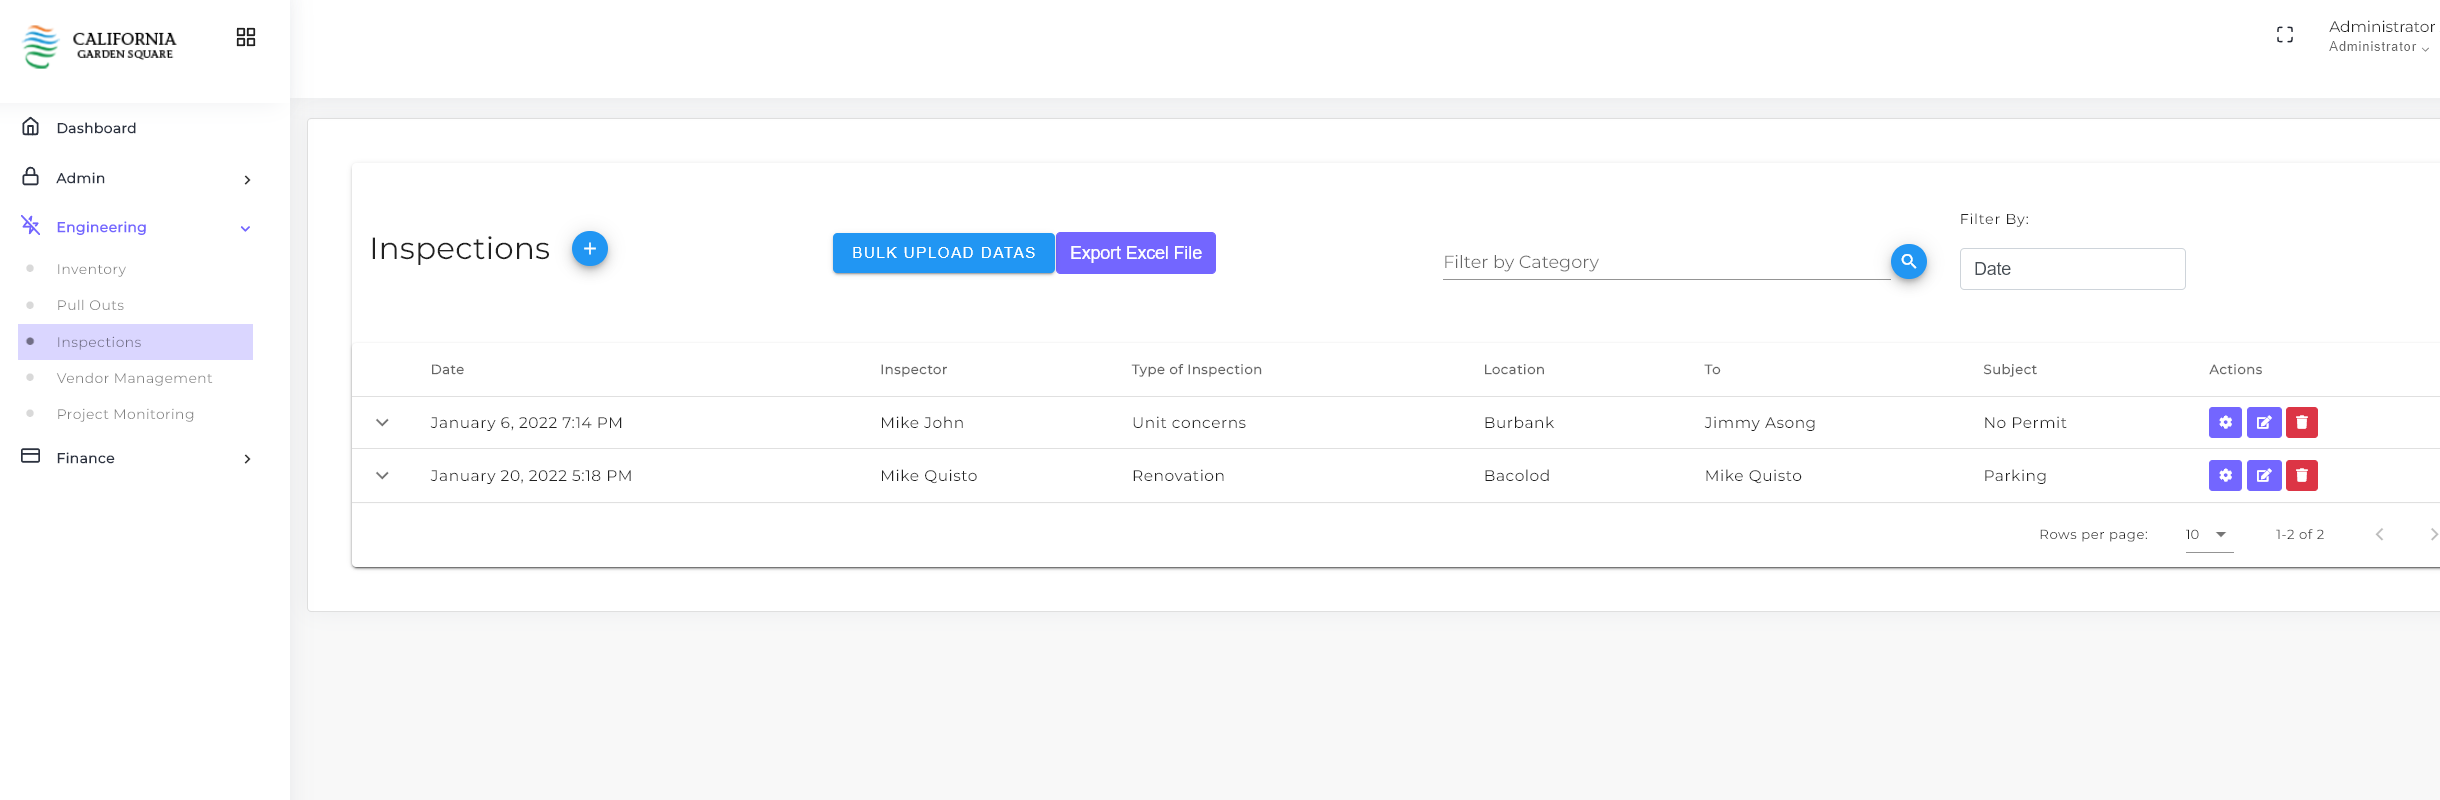Open settings gear for Mike John row
The image size is (2440, 800).
coord(2225,423)
